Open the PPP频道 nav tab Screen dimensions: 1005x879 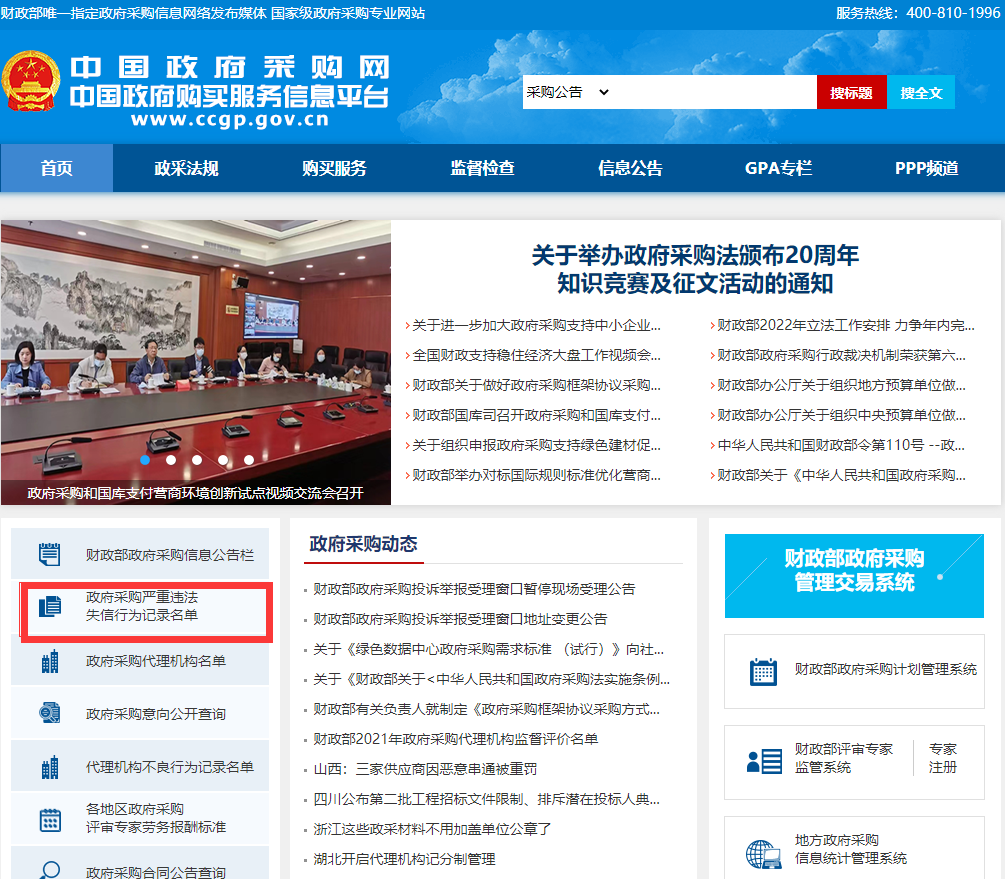tap(926, 168)
